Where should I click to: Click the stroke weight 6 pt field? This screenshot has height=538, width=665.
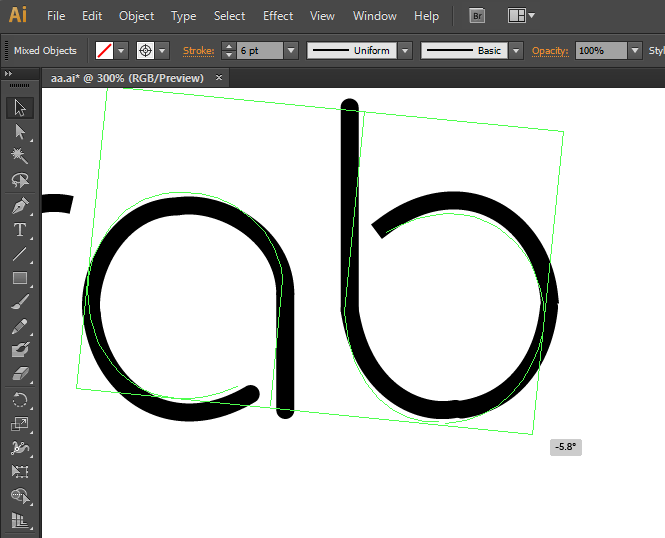tap(260, 51)
